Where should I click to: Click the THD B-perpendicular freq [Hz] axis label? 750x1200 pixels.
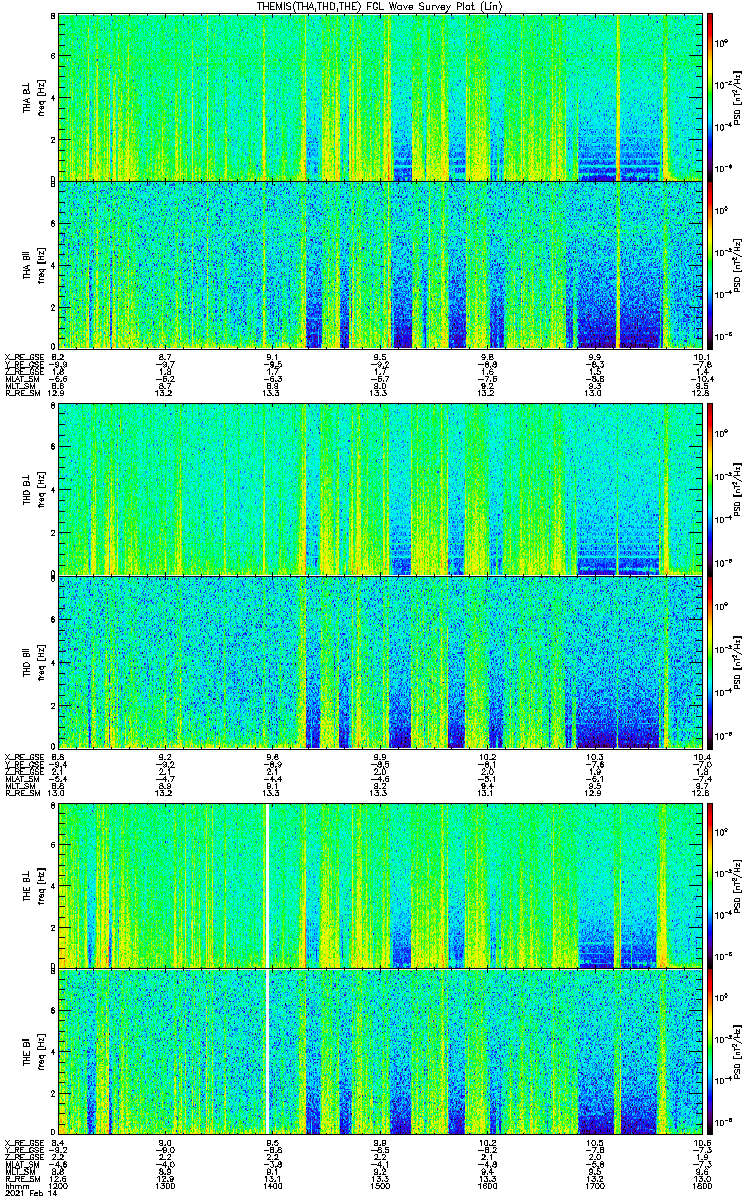tap(40, 489)
